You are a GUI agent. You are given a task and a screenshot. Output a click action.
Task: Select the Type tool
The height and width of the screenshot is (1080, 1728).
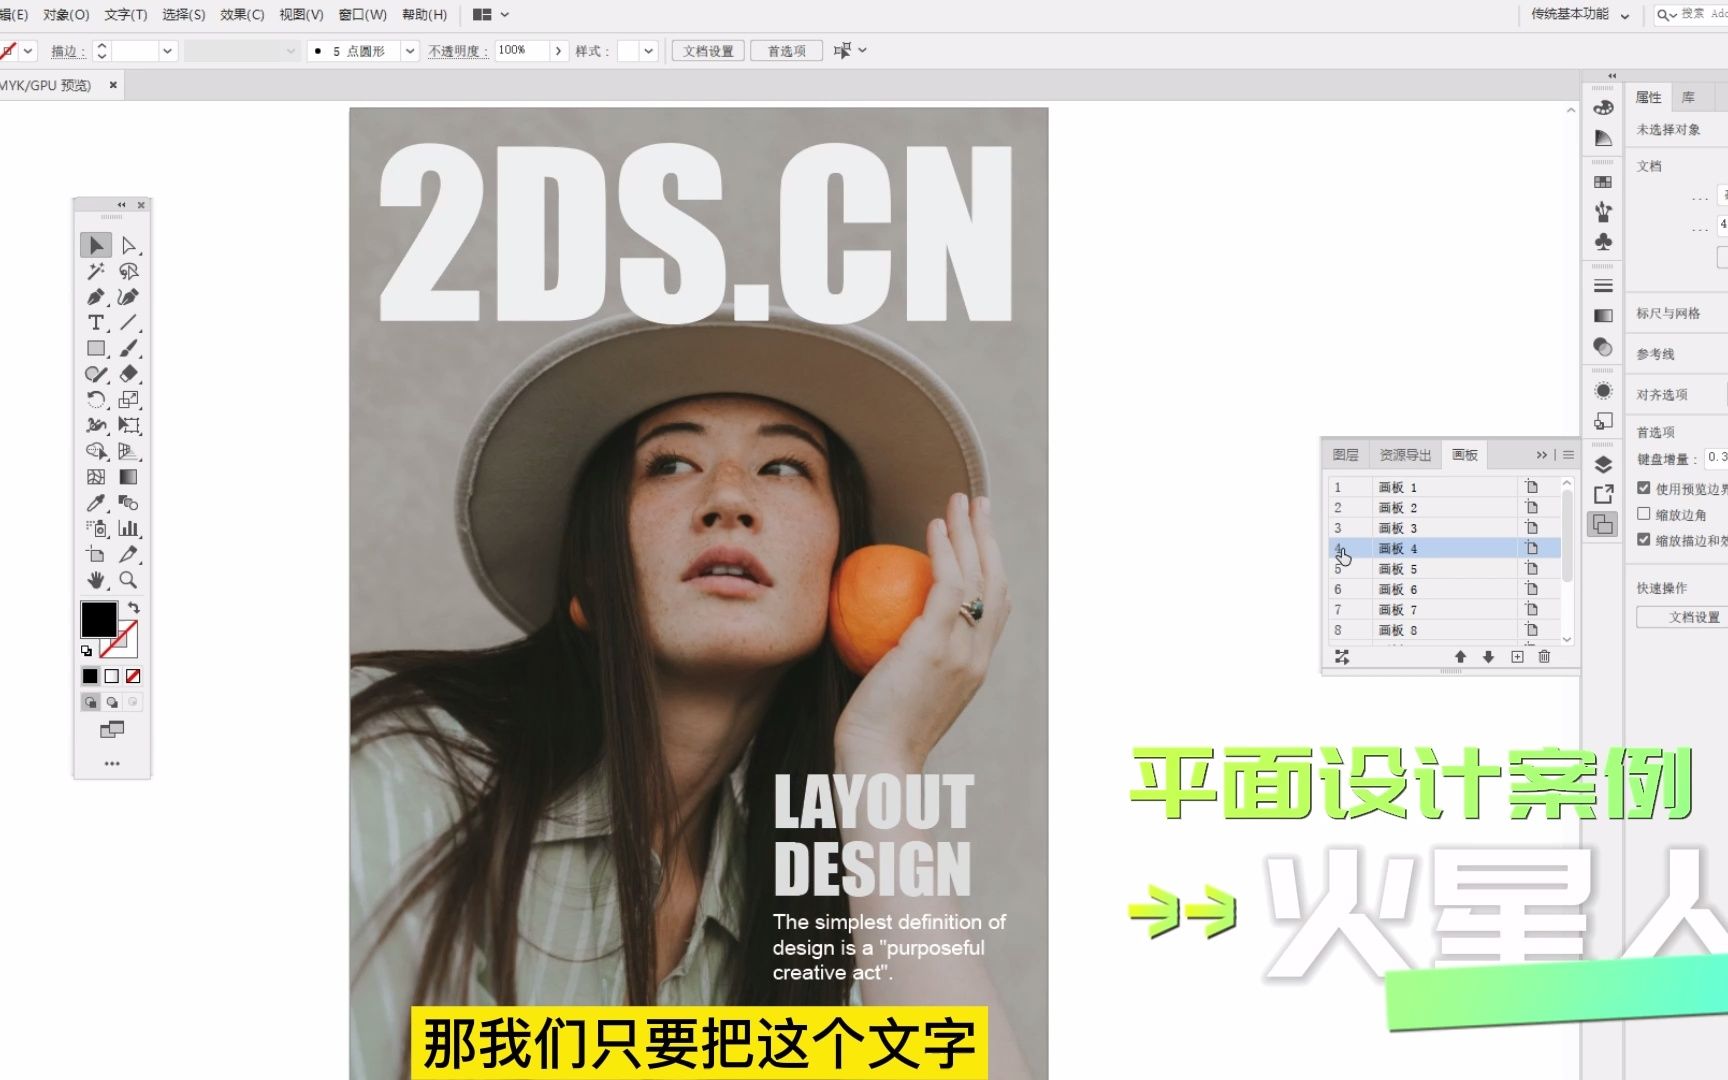click(96, 322)
